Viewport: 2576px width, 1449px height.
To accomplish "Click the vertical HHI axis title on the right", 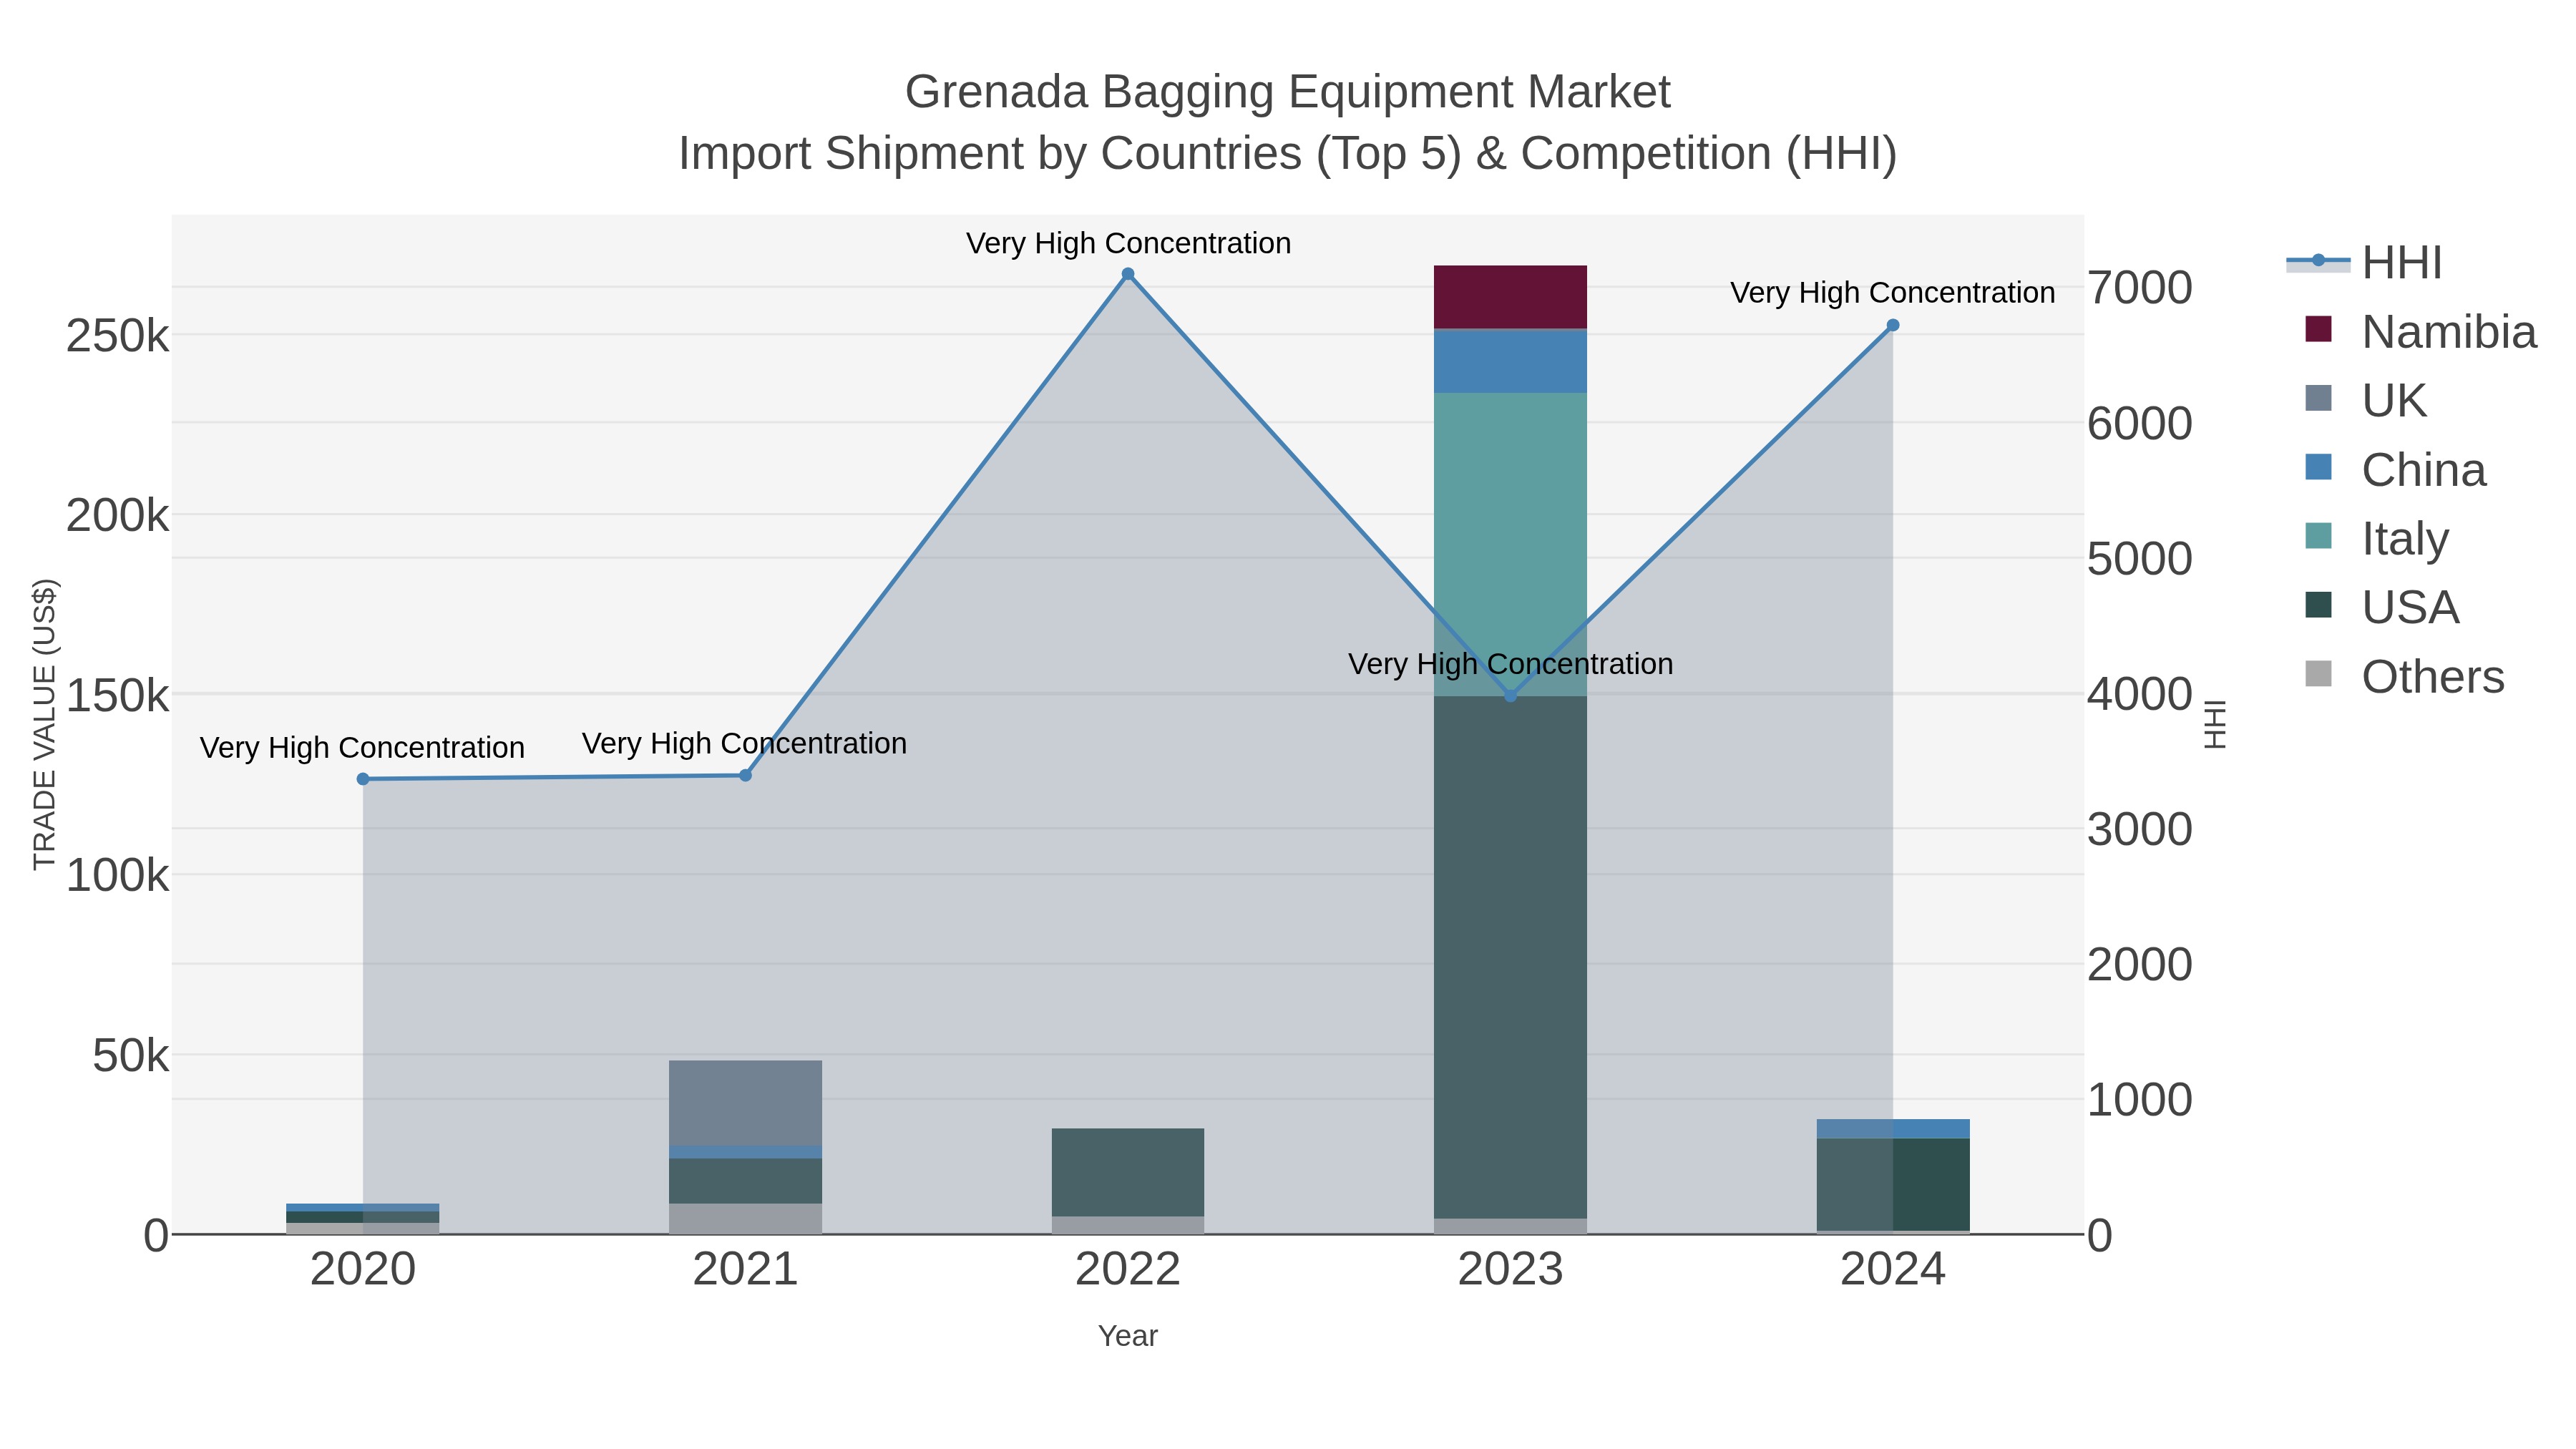I will click(2215, 724).
